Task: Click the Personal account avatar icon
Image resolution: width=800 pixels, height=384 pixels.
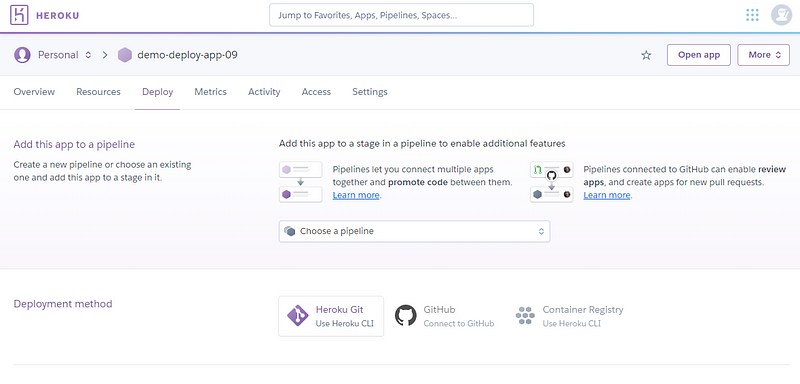Action: pyautogui.click(x=22, y=55)
